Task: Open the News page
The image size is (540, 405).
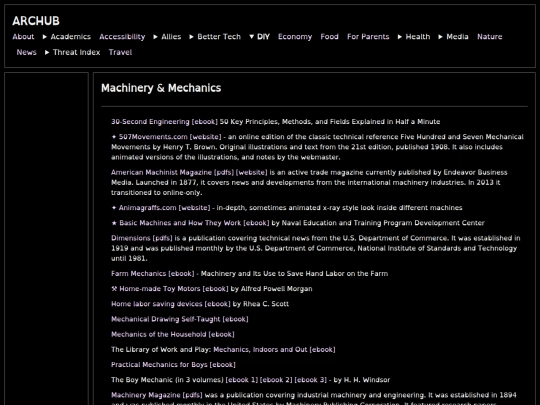Action: [27, 52]
